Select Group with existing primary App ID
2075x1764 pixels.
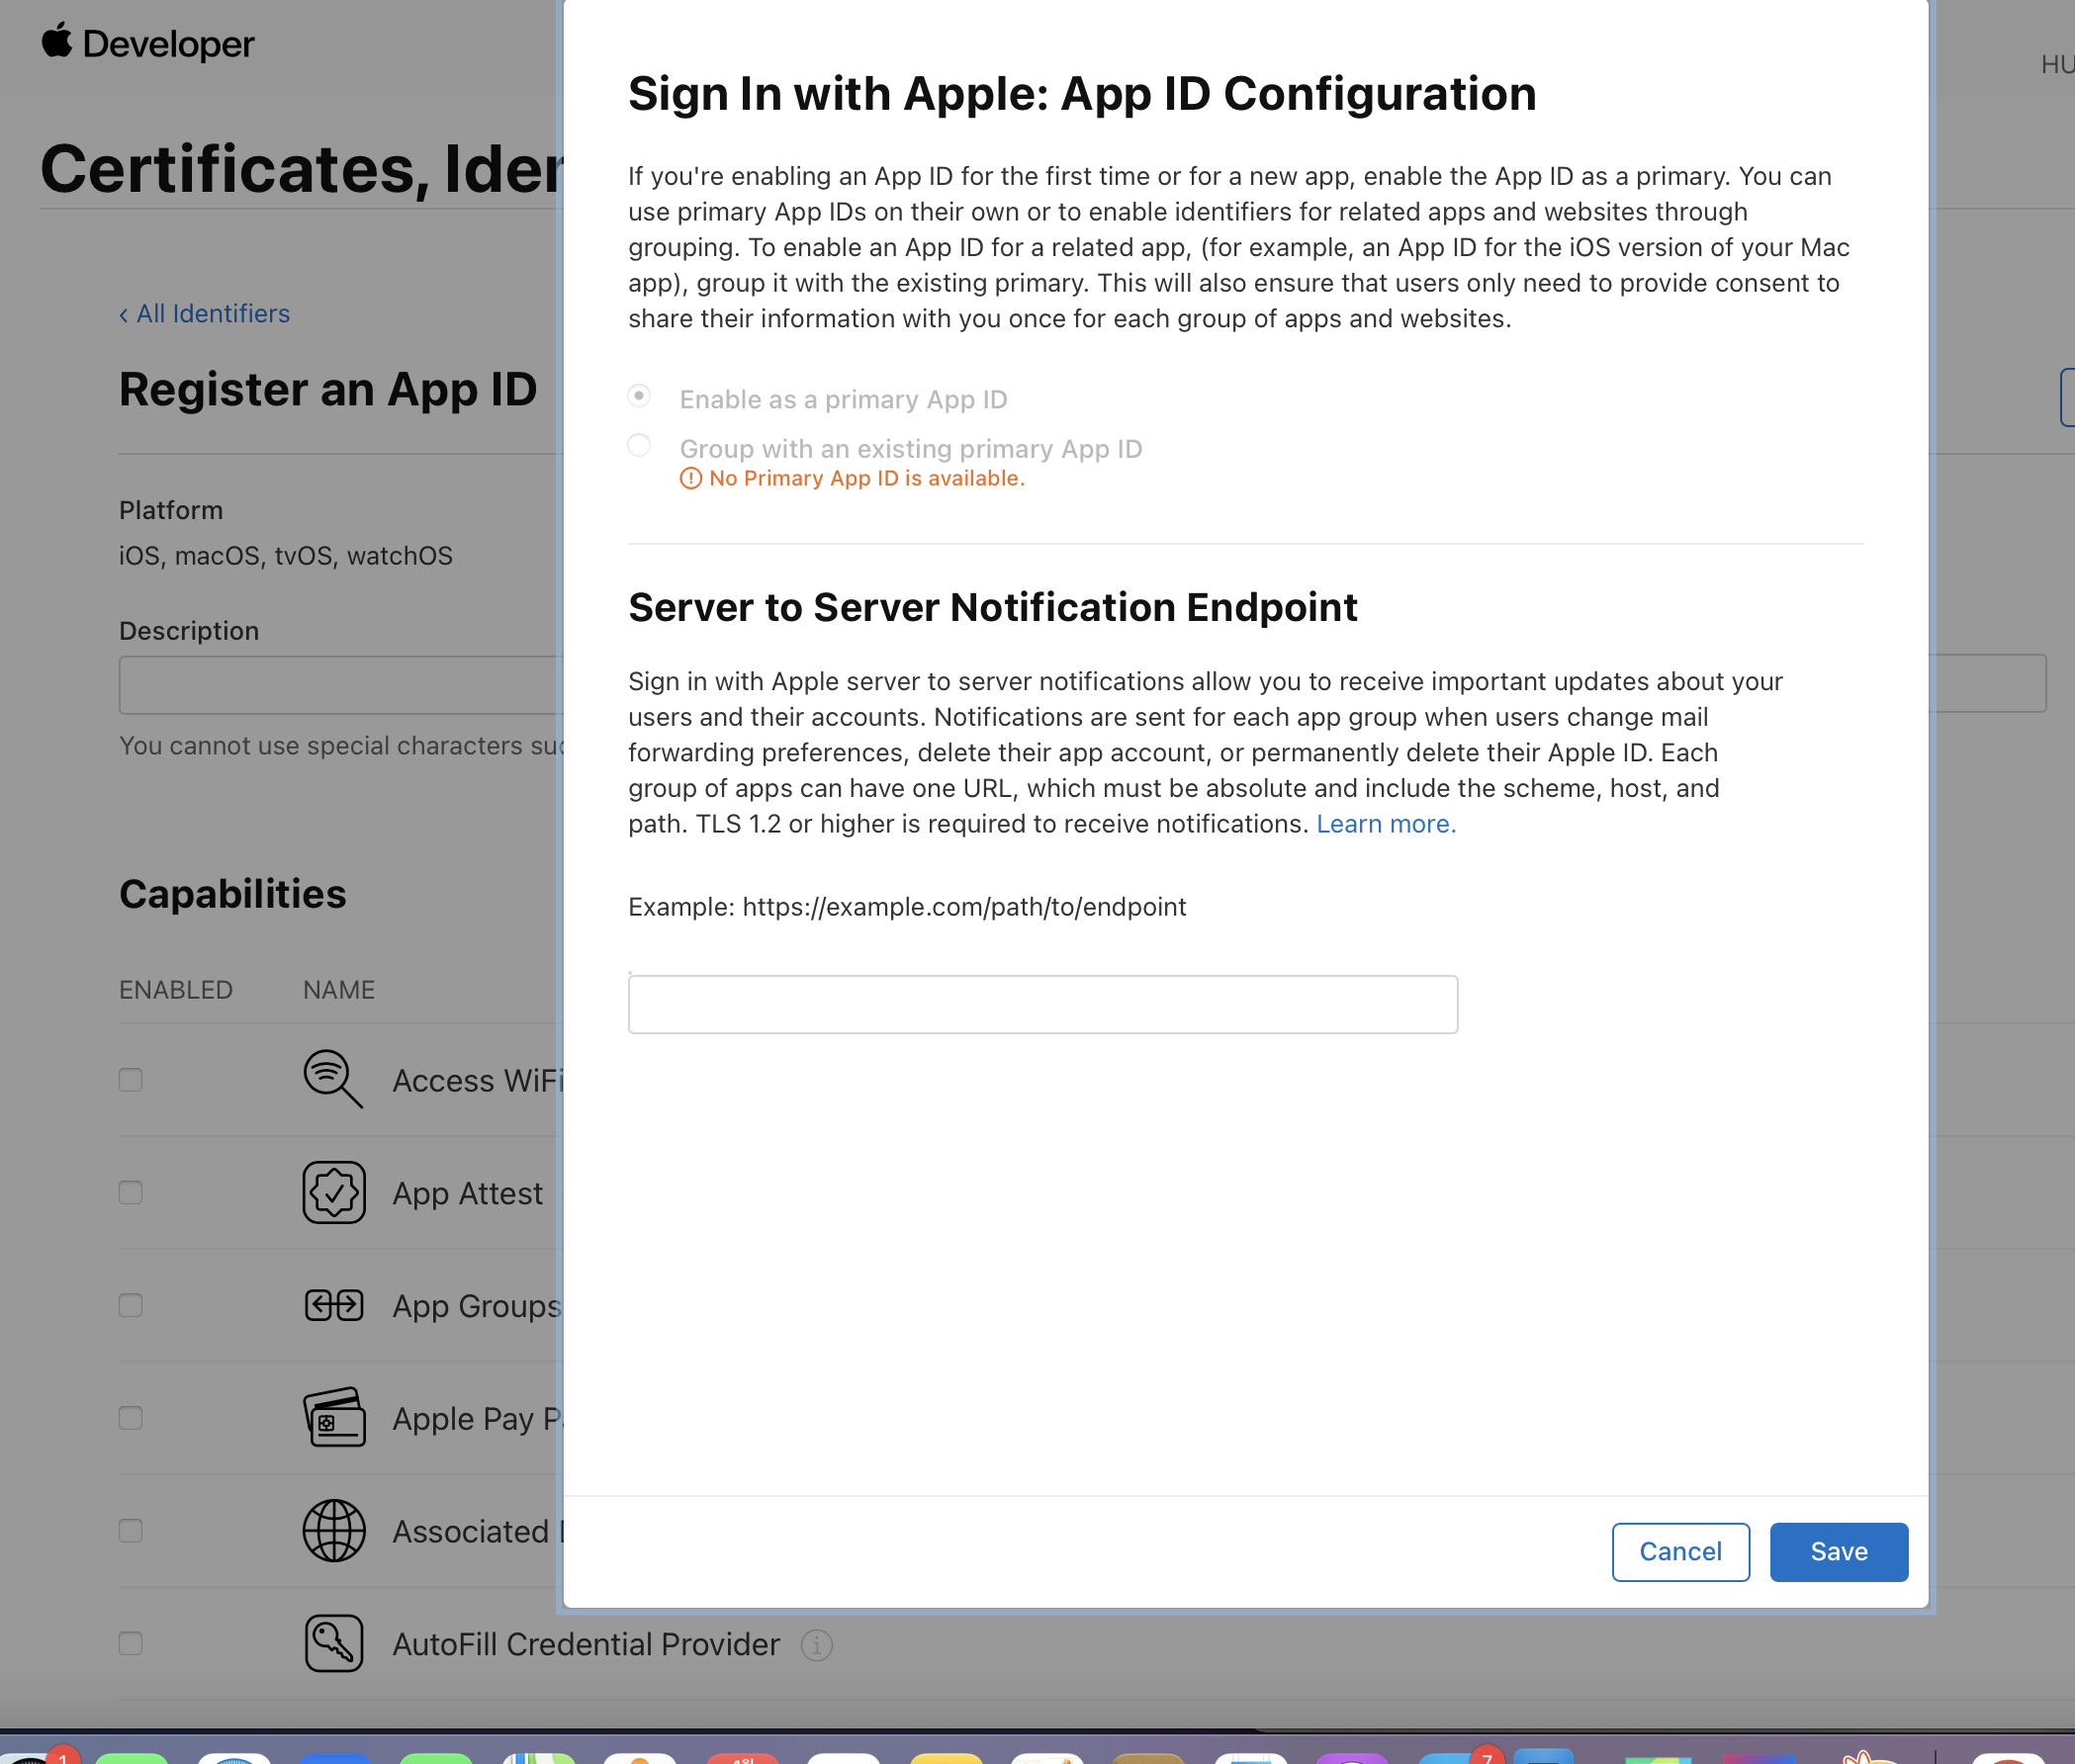point(639,445)
